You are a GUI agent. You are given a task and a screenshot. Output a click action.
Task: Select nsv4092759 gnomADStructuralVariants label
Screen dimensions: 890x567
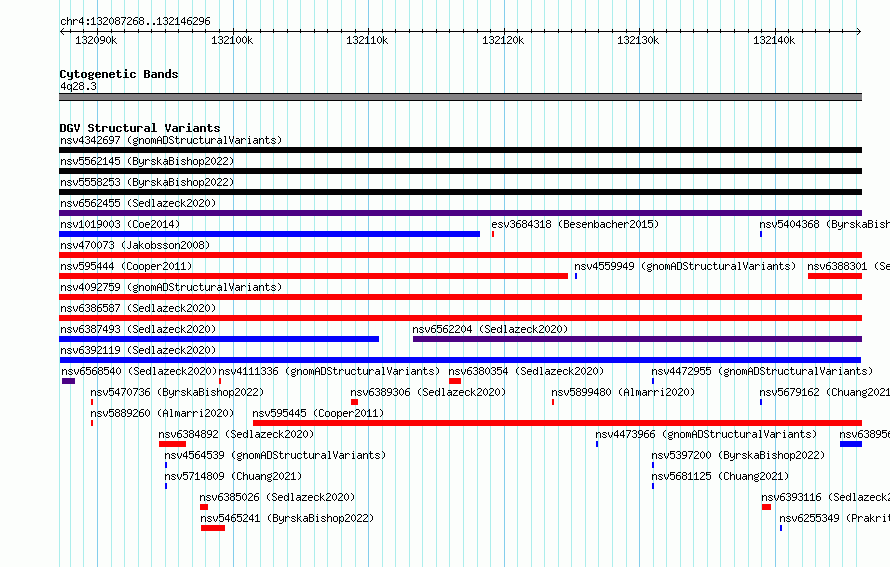171,287
